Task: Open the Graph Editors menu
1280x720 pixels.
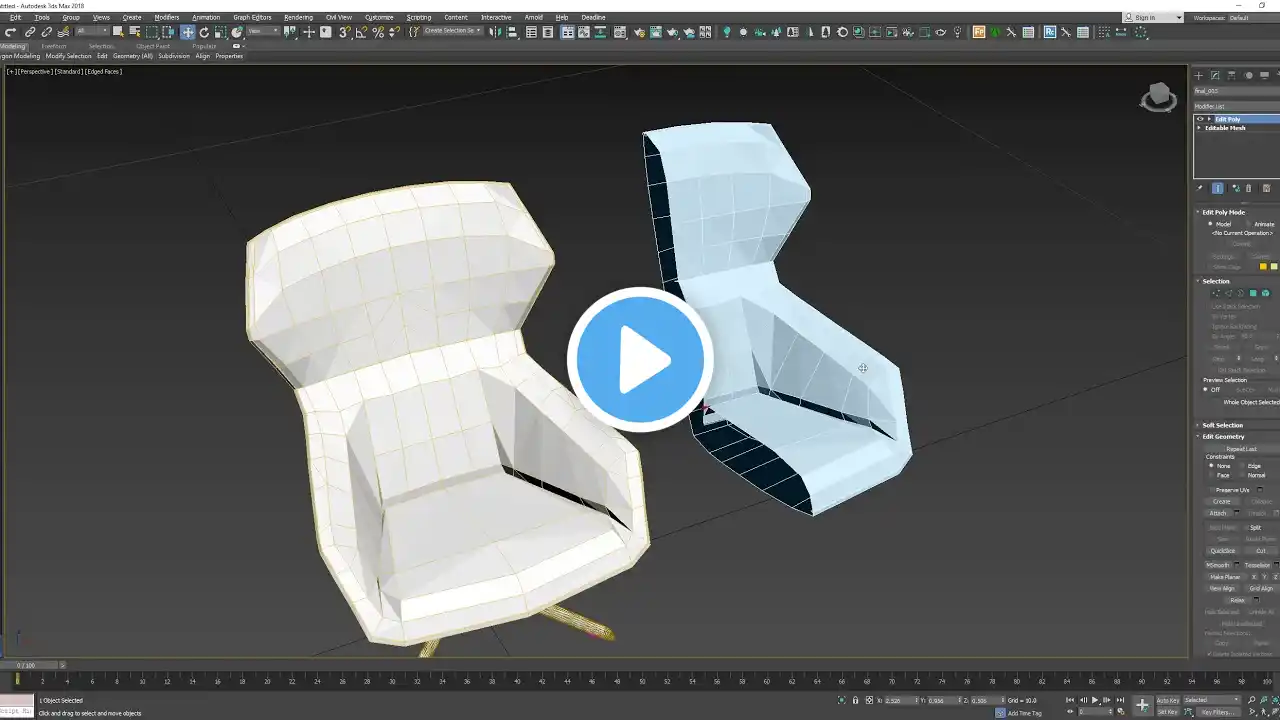Action: [x=252, y=17]
